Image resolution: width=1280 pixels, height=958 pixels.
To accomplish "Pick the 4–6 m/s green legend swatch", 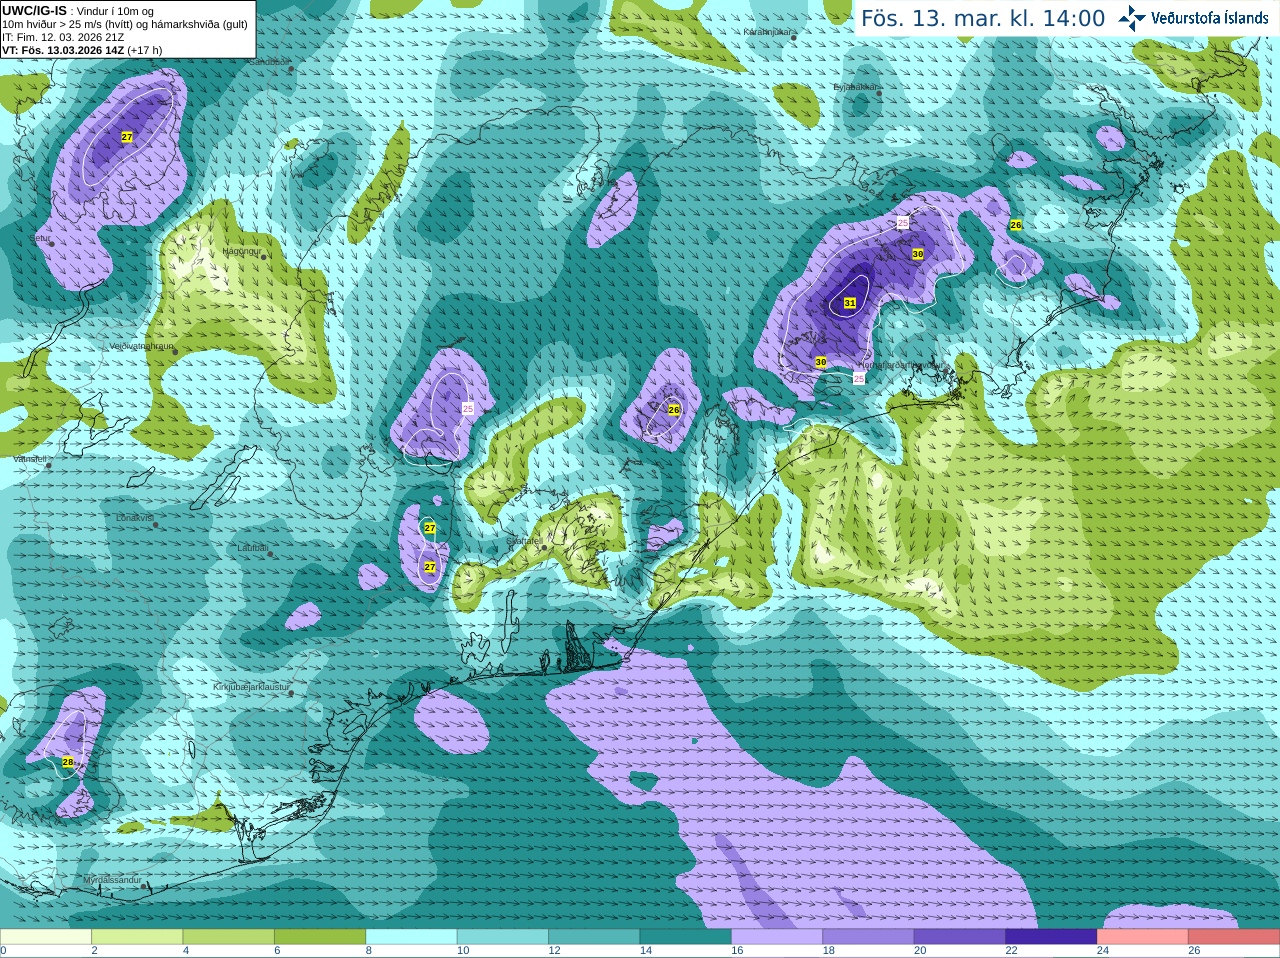I will pos(229,937).
